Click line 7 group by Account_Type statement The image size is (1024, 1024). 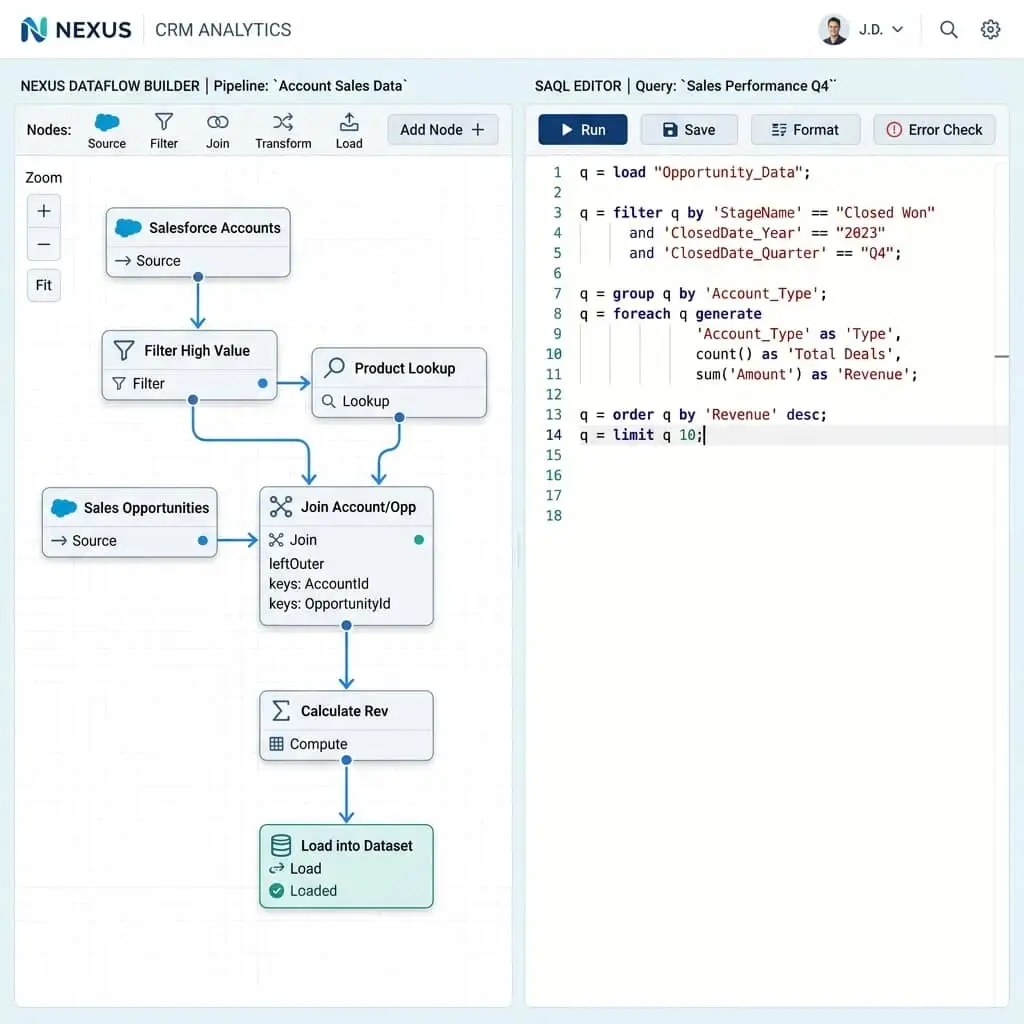[703, 294]
